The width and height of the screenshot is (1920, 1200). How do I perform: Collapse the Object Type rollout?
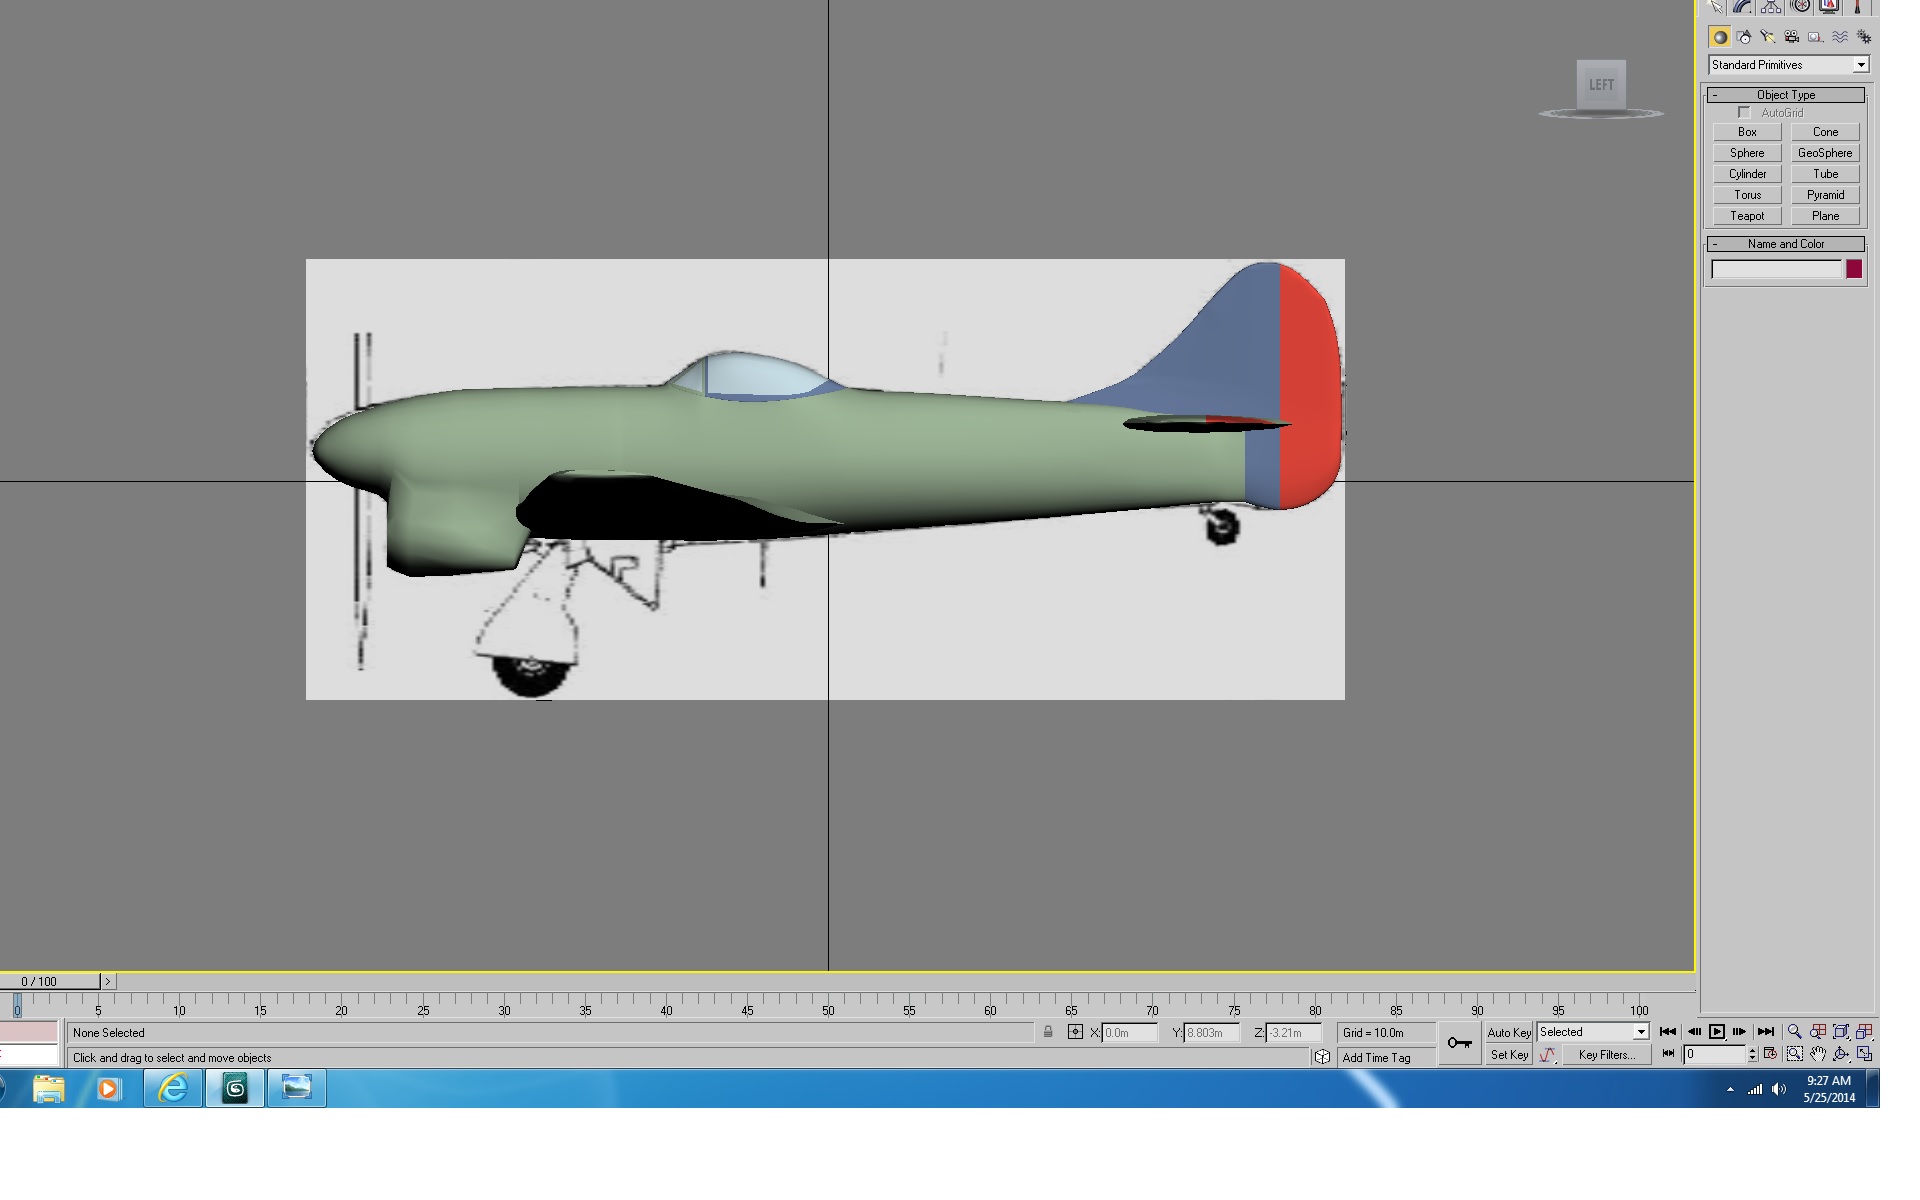[1786, 95]
